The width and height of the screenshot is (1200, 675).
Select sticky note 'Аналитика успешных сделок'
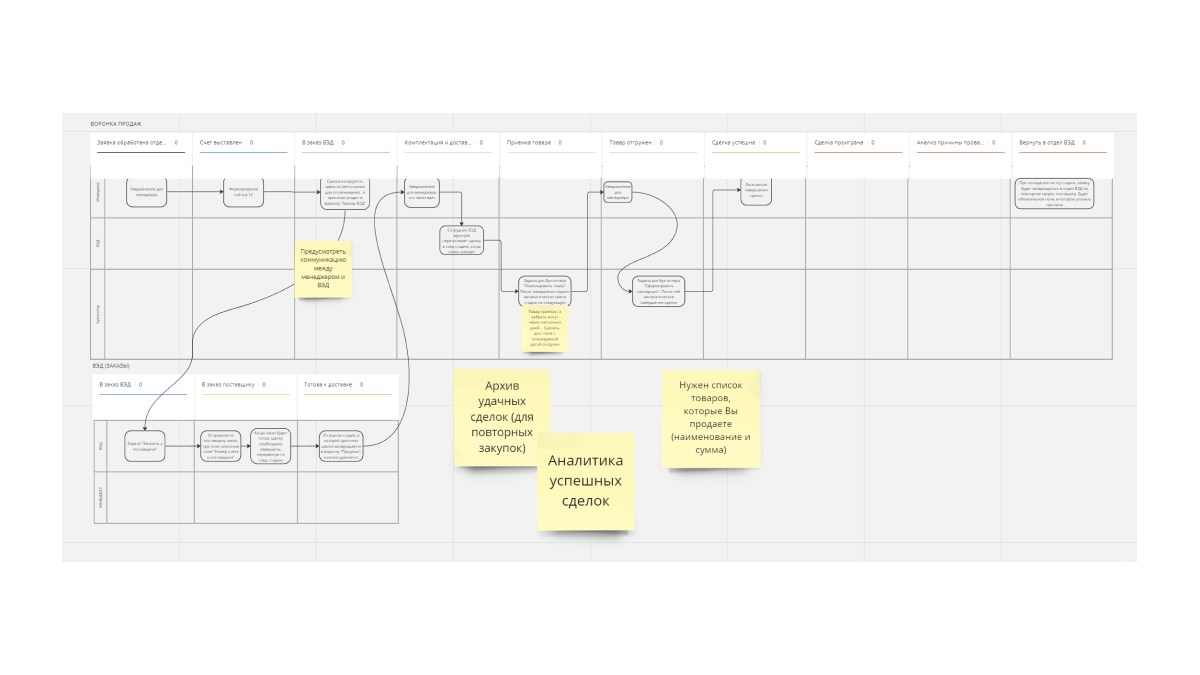(x=586, y=481)
